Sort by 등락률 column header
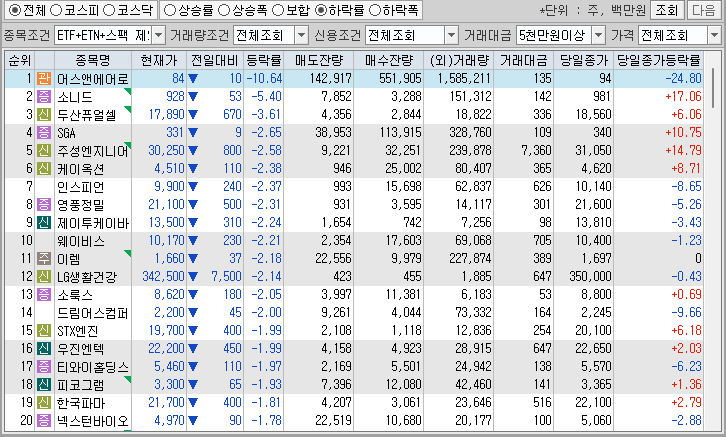The width and height of the screenshot is (726, 437). pos(263,60)
